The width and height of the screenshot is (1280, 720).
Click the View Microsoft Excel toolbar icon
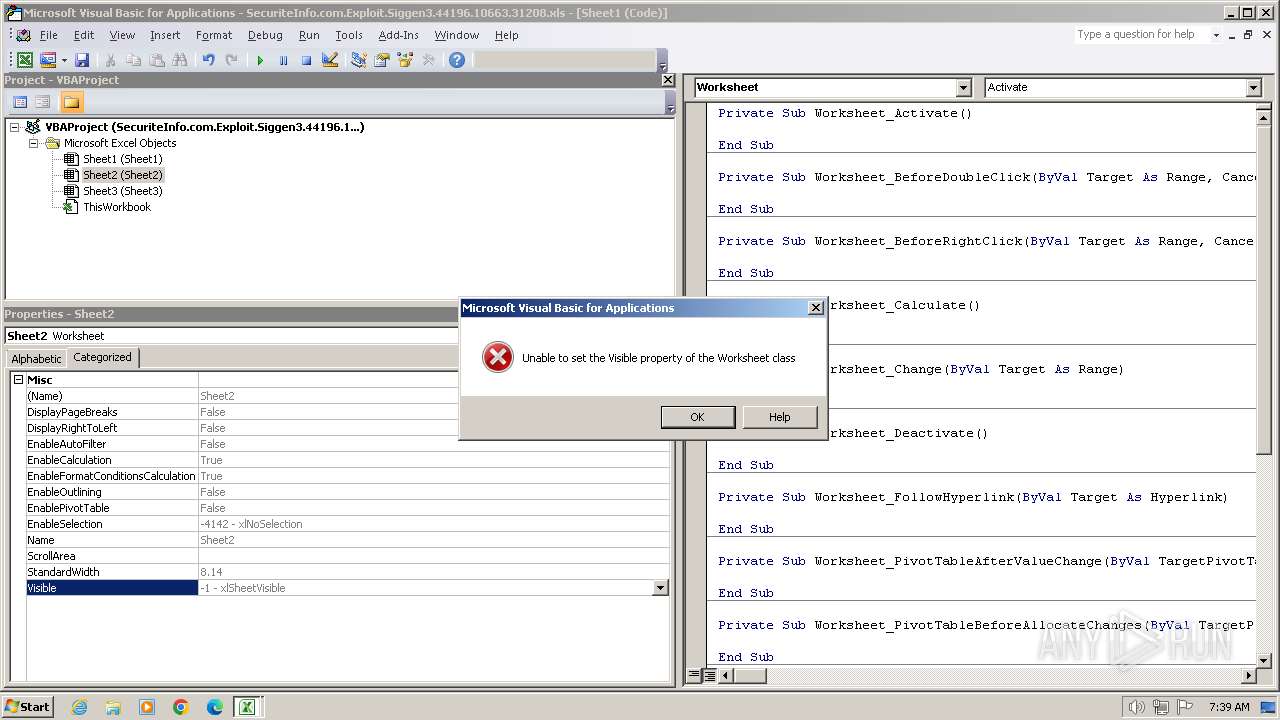pyautogui.click(x=25, y=60)
